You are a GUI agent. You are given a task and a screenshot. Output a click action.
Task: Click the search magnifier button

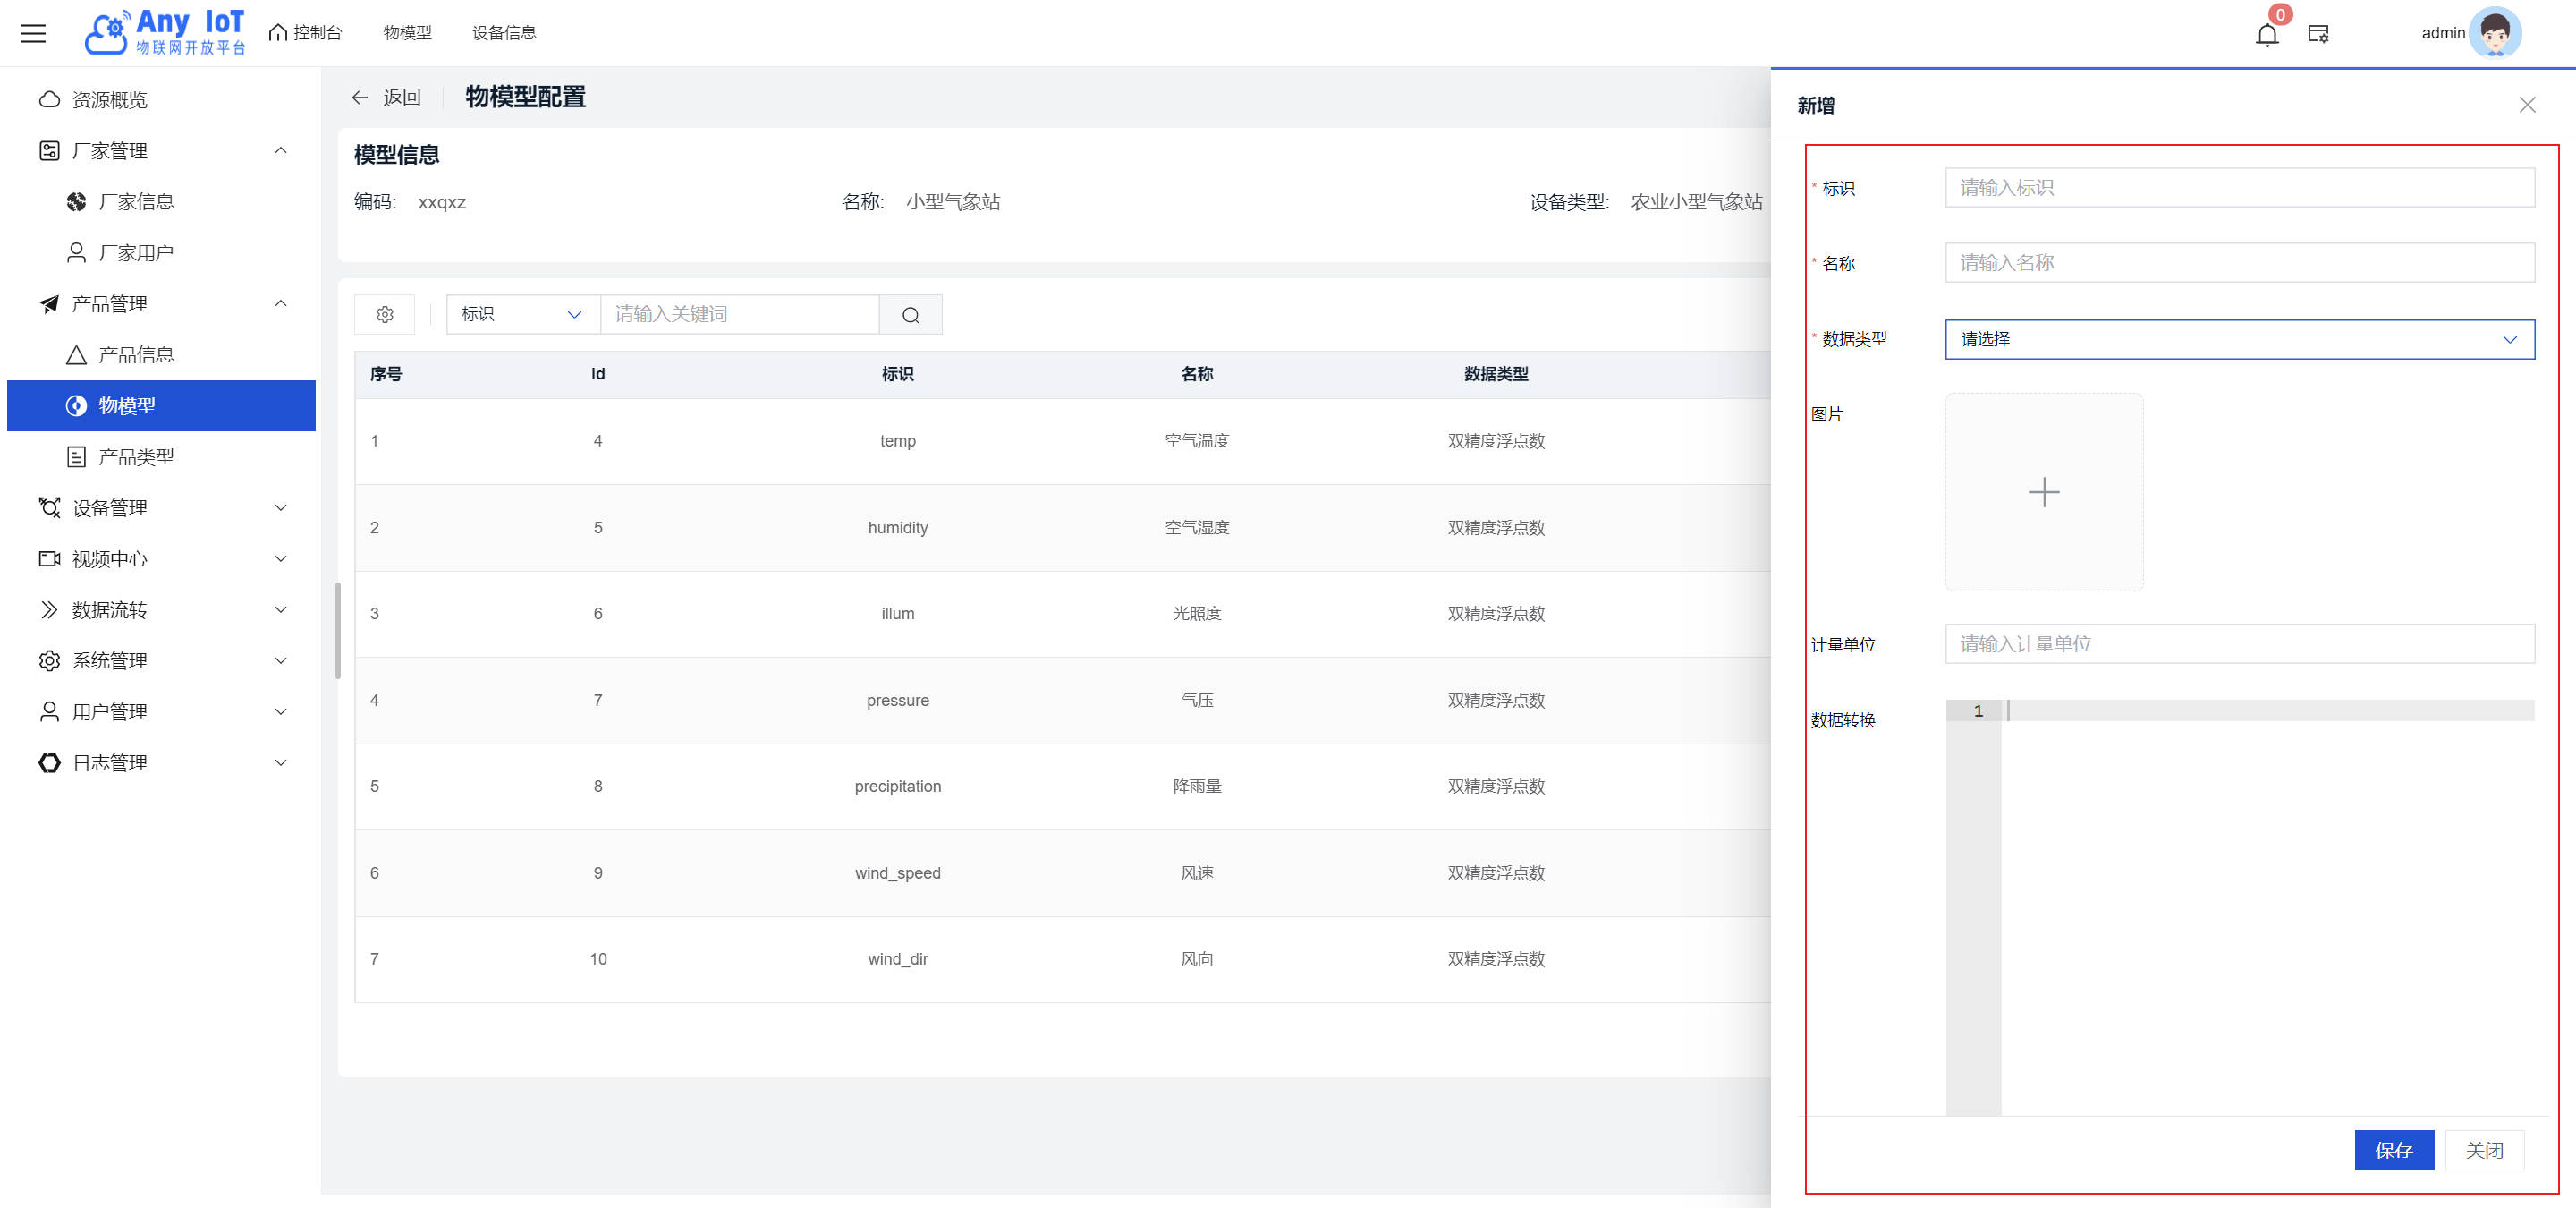tap(910, 314)
